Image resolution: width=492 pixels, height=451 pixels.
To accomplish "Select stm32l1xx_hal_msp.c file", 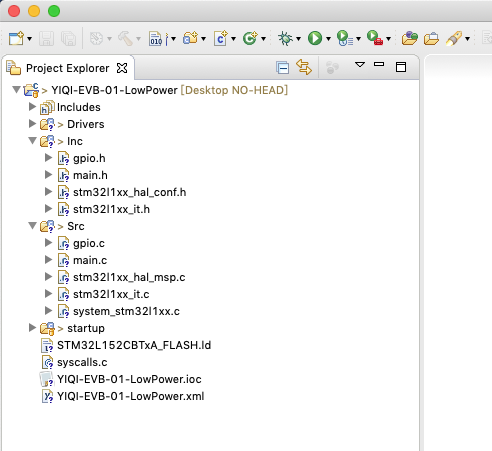I will point(129,277).
